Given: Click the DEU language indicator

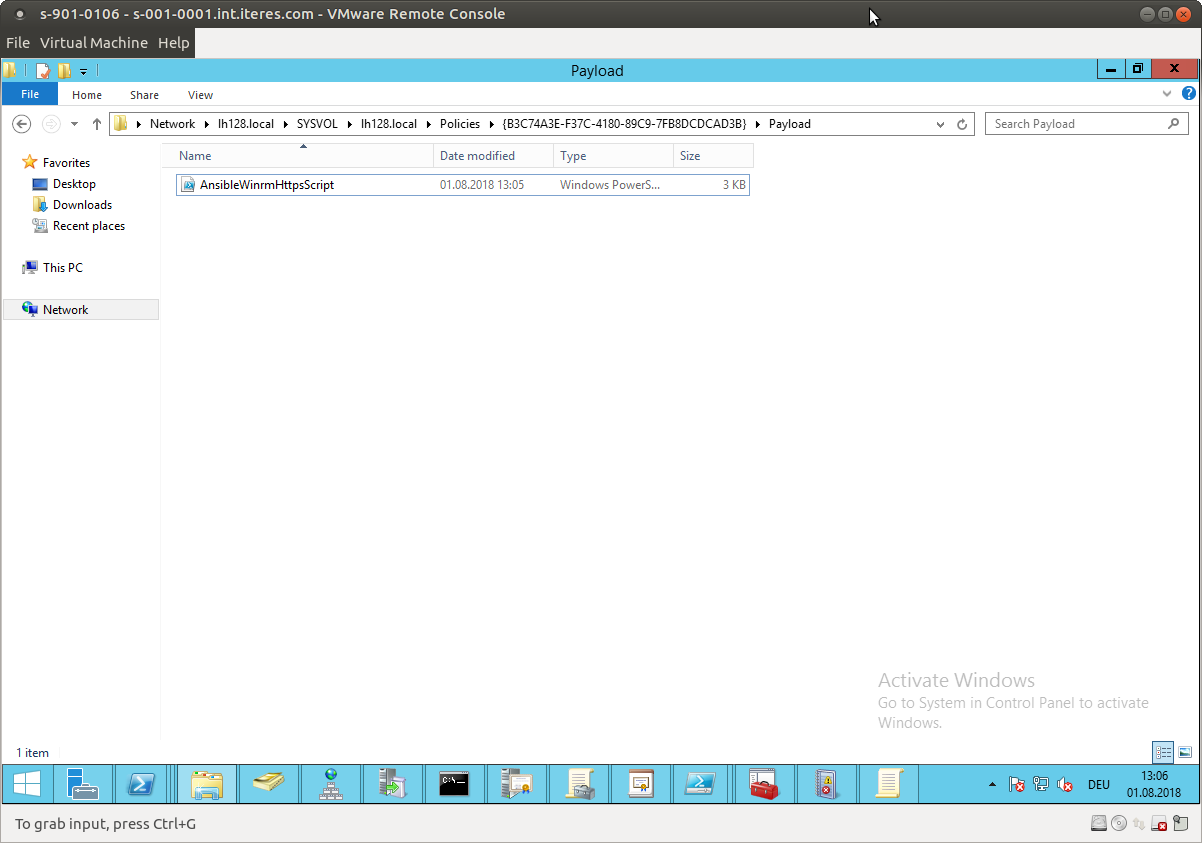Looking at the screenshot, I should click(x=1098, y=785).
